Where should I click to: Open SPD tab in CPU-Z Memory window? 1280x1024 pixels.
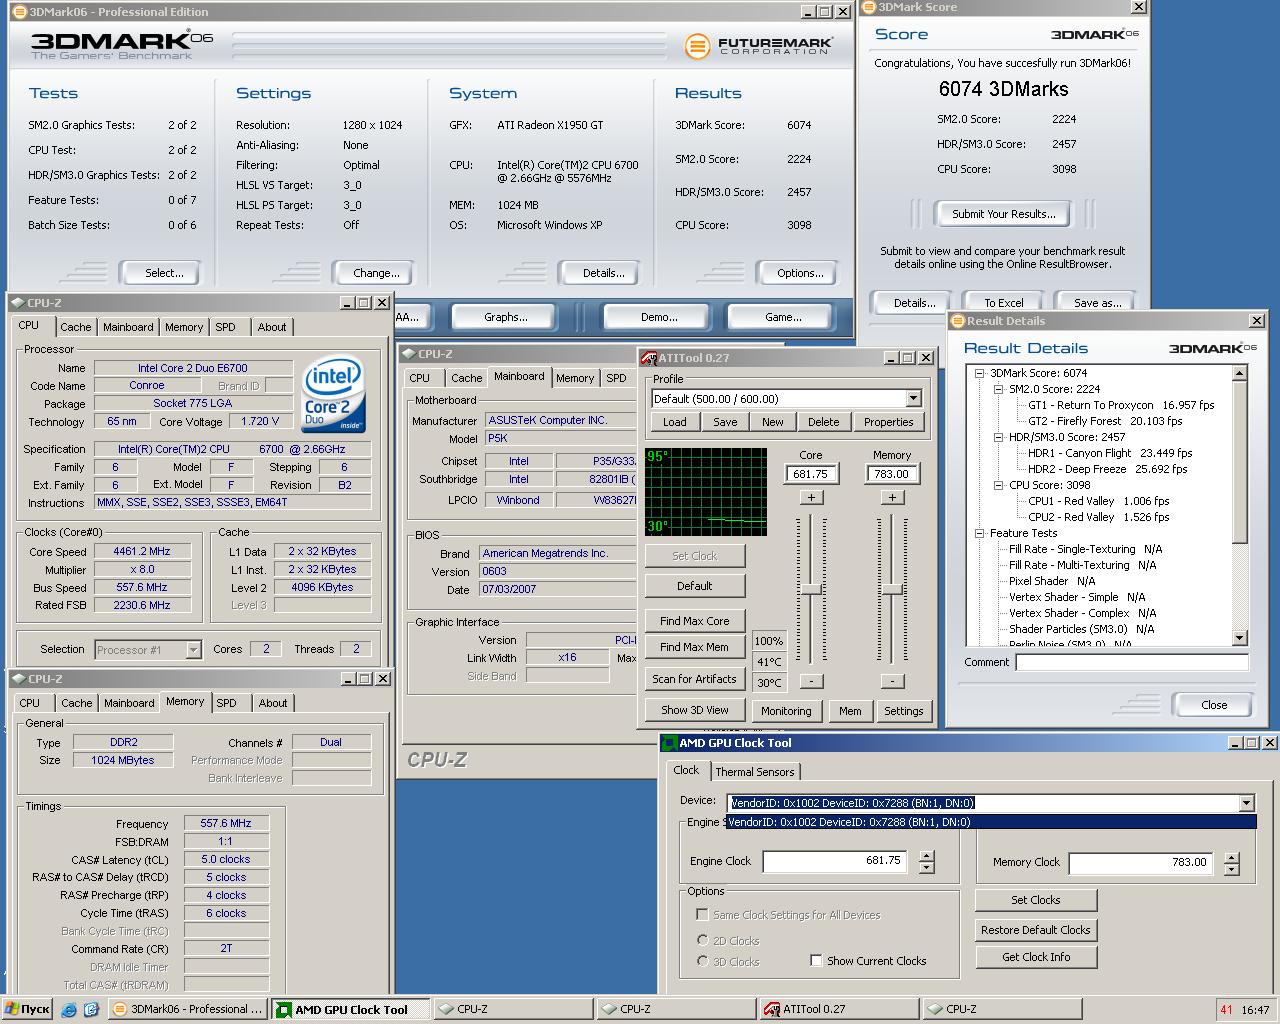pos(227,703)
